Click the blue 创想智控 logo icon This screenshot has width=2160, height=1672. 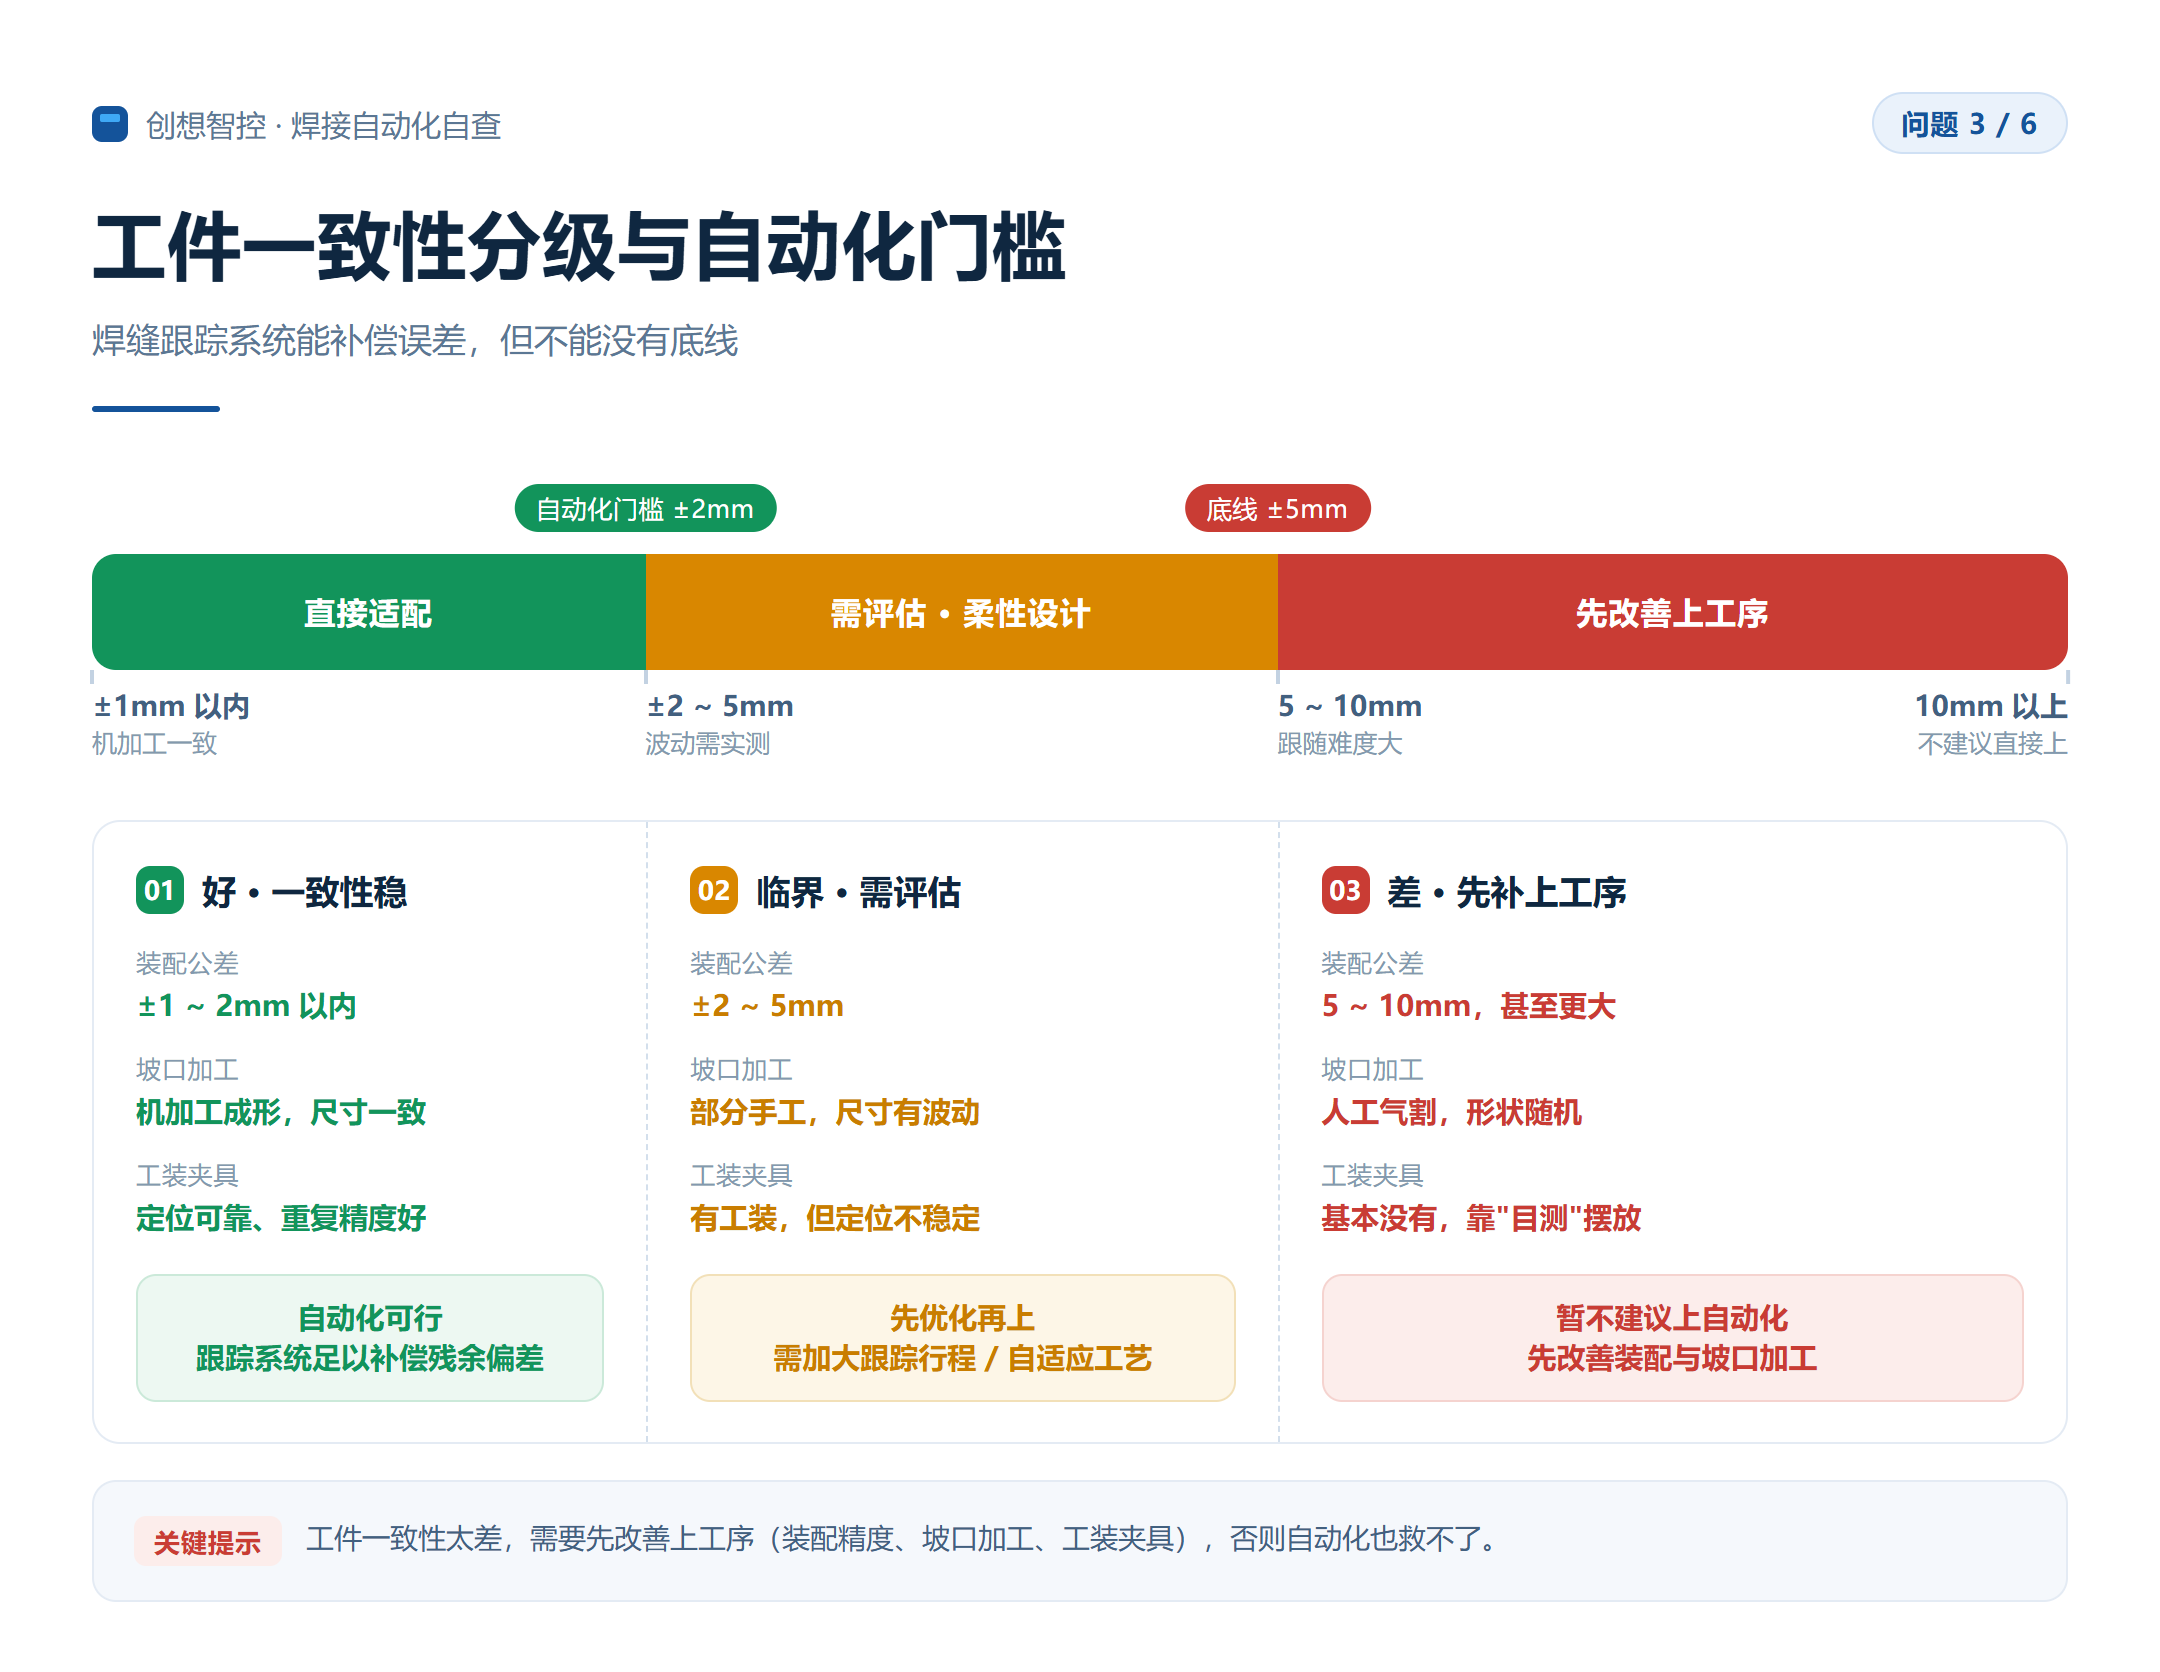pos(110,124)
